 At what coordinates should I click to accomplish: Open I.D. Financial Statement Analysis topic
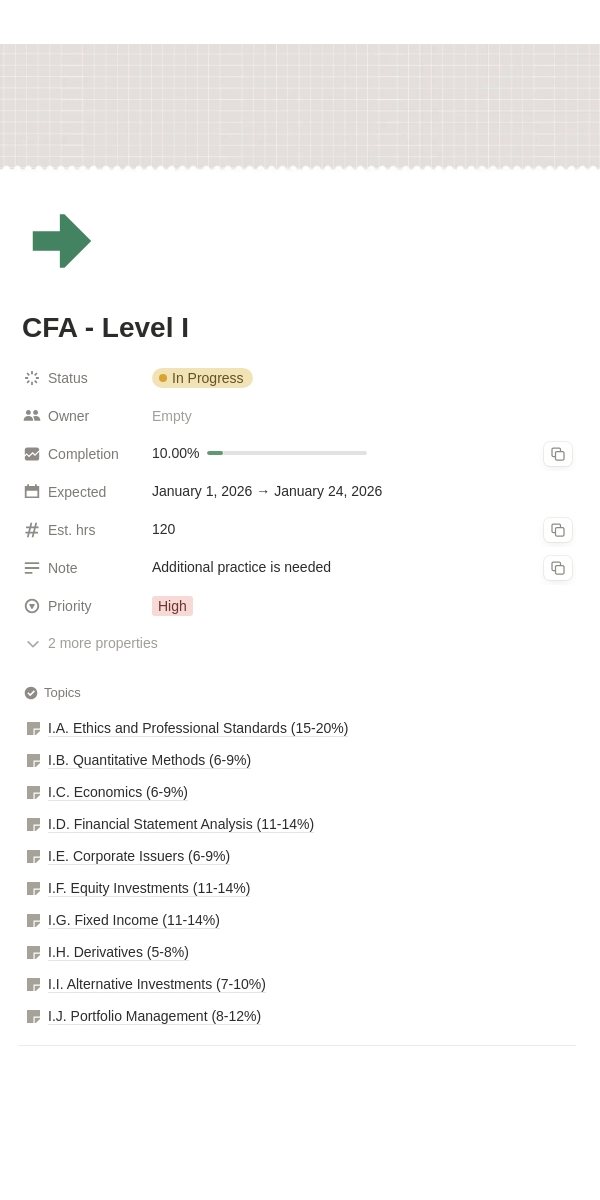click(x=181, y=824)
